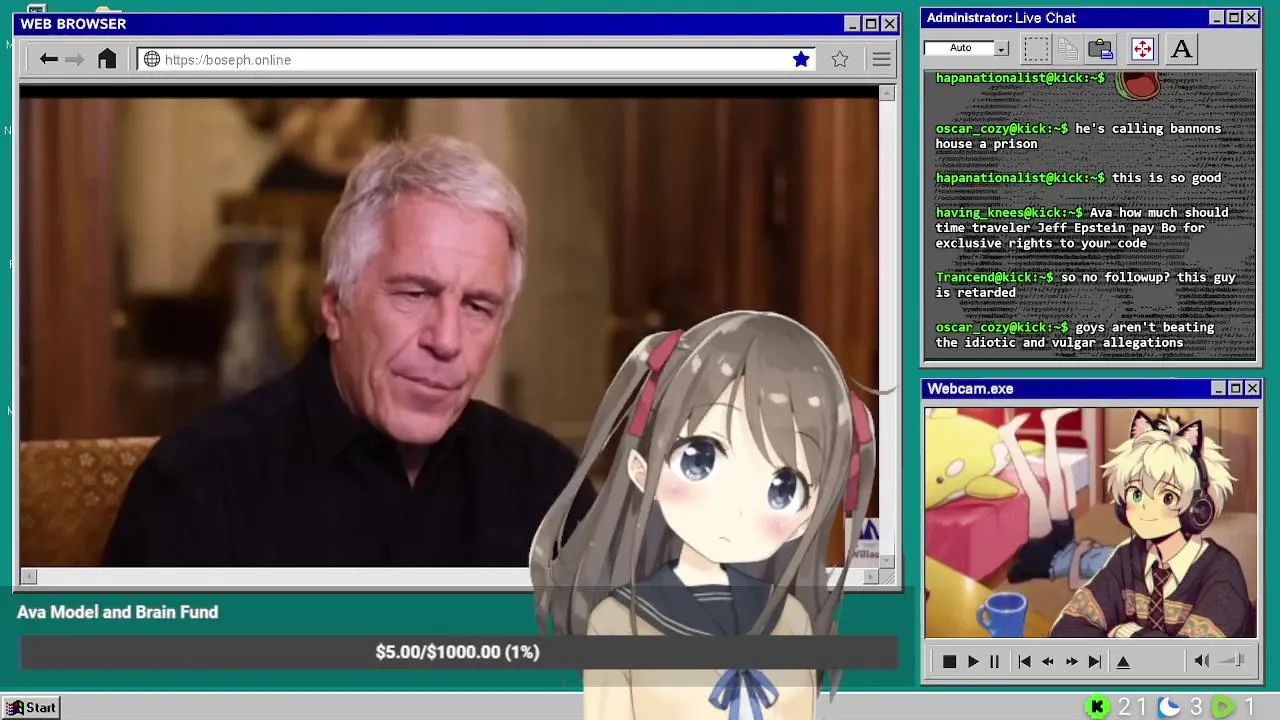This screenshot has width=1280, height=720.
Task: Click the webcam video feed thumbnail
Action: tap(1091, 522)
